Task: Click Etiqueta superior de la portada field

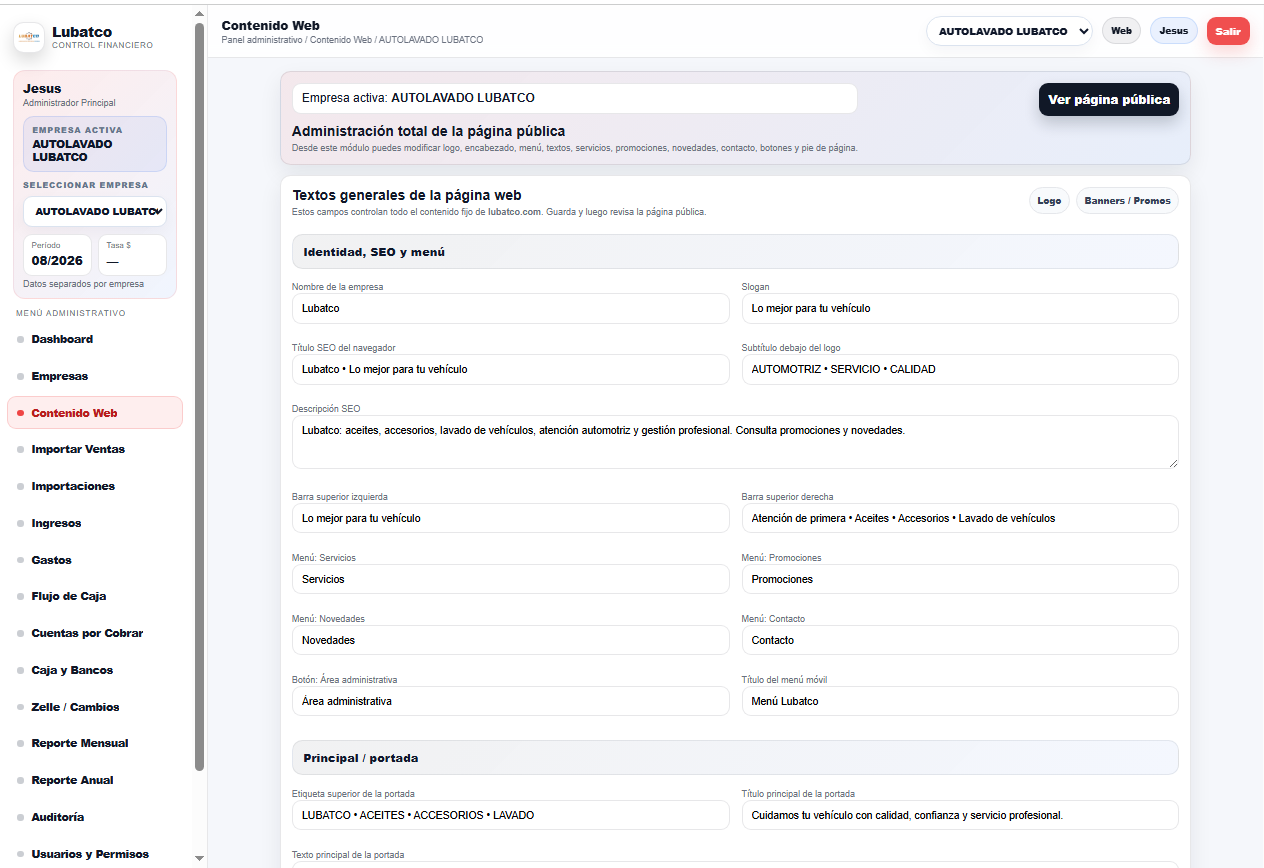Action: click(511, 815)
